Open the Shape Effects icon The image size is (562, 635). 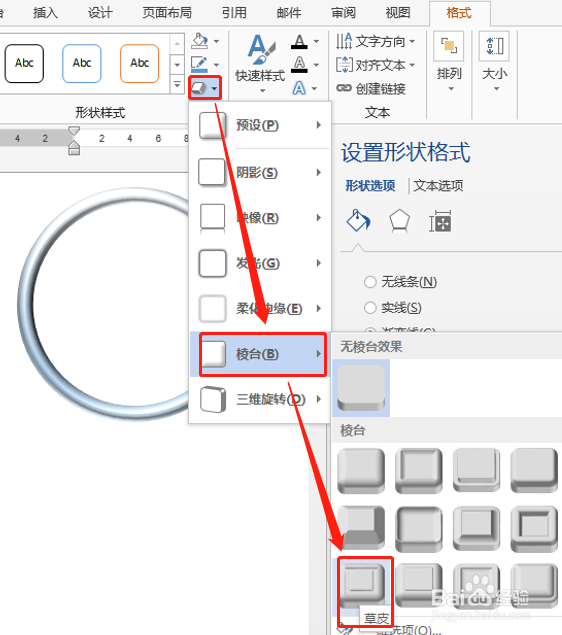199,87
